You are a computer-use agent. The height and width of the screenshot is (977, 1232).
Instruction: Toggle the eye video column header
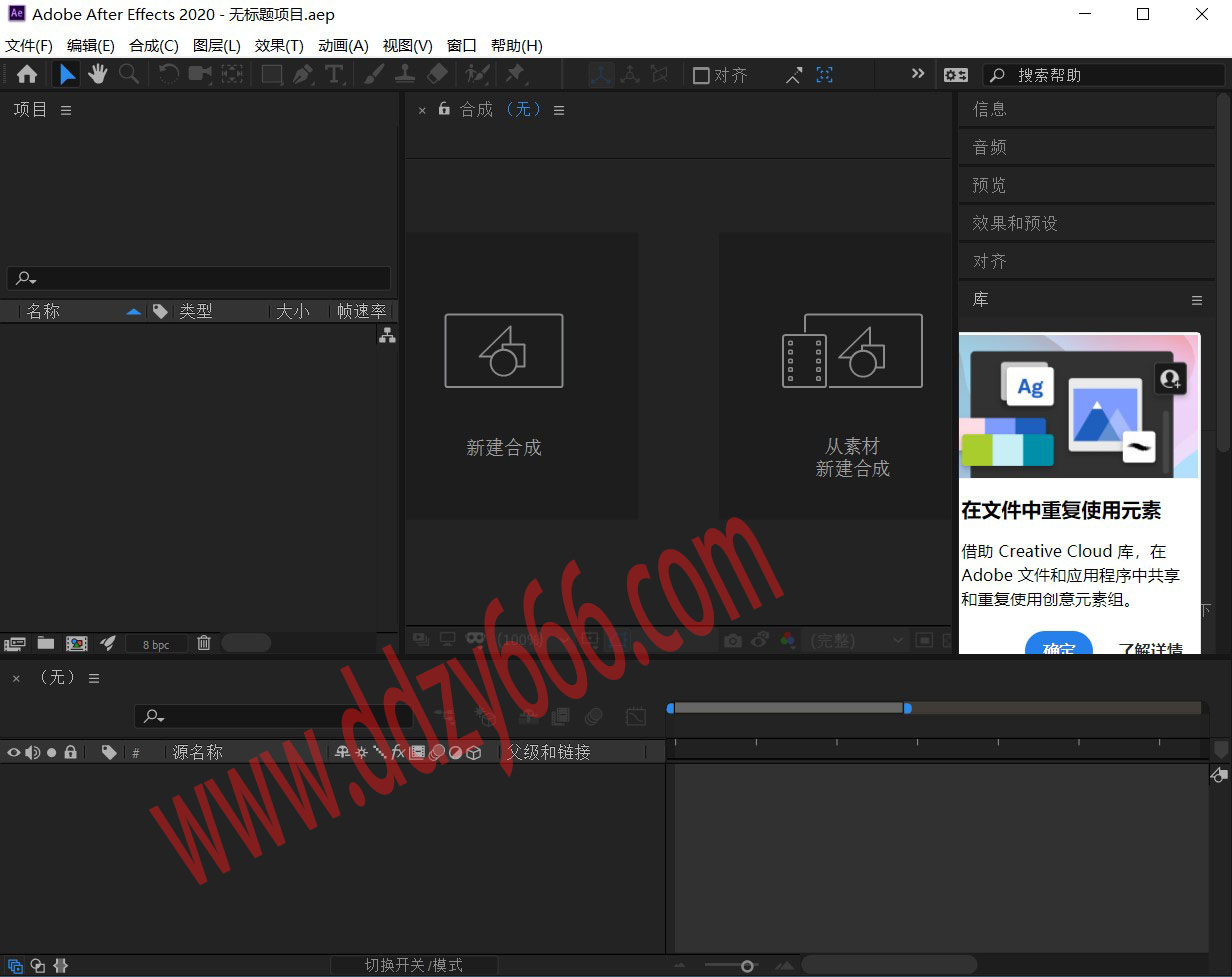(14, 752)
